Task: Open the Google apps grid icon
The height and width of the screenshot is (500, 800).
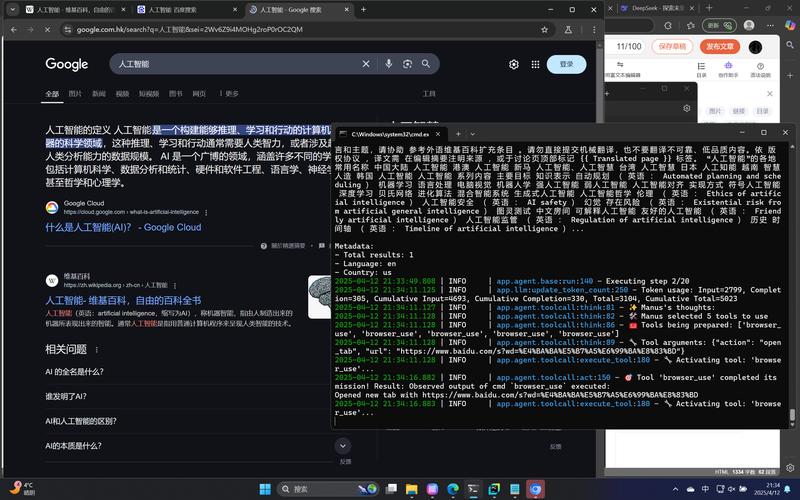Action: point(535,64)
